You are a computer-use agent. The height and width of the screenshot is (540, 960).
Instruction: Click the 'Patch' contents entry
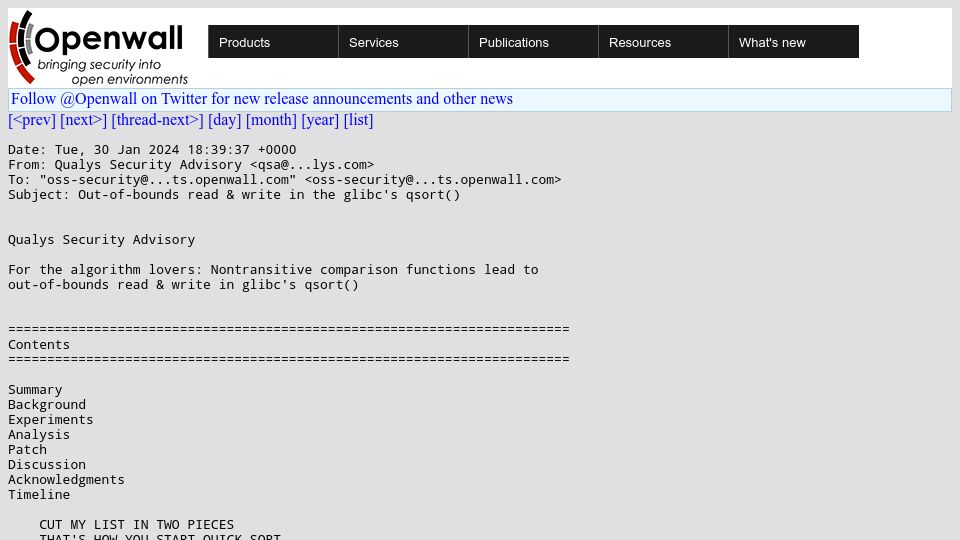pyautogui.click(x=28, y=450)
